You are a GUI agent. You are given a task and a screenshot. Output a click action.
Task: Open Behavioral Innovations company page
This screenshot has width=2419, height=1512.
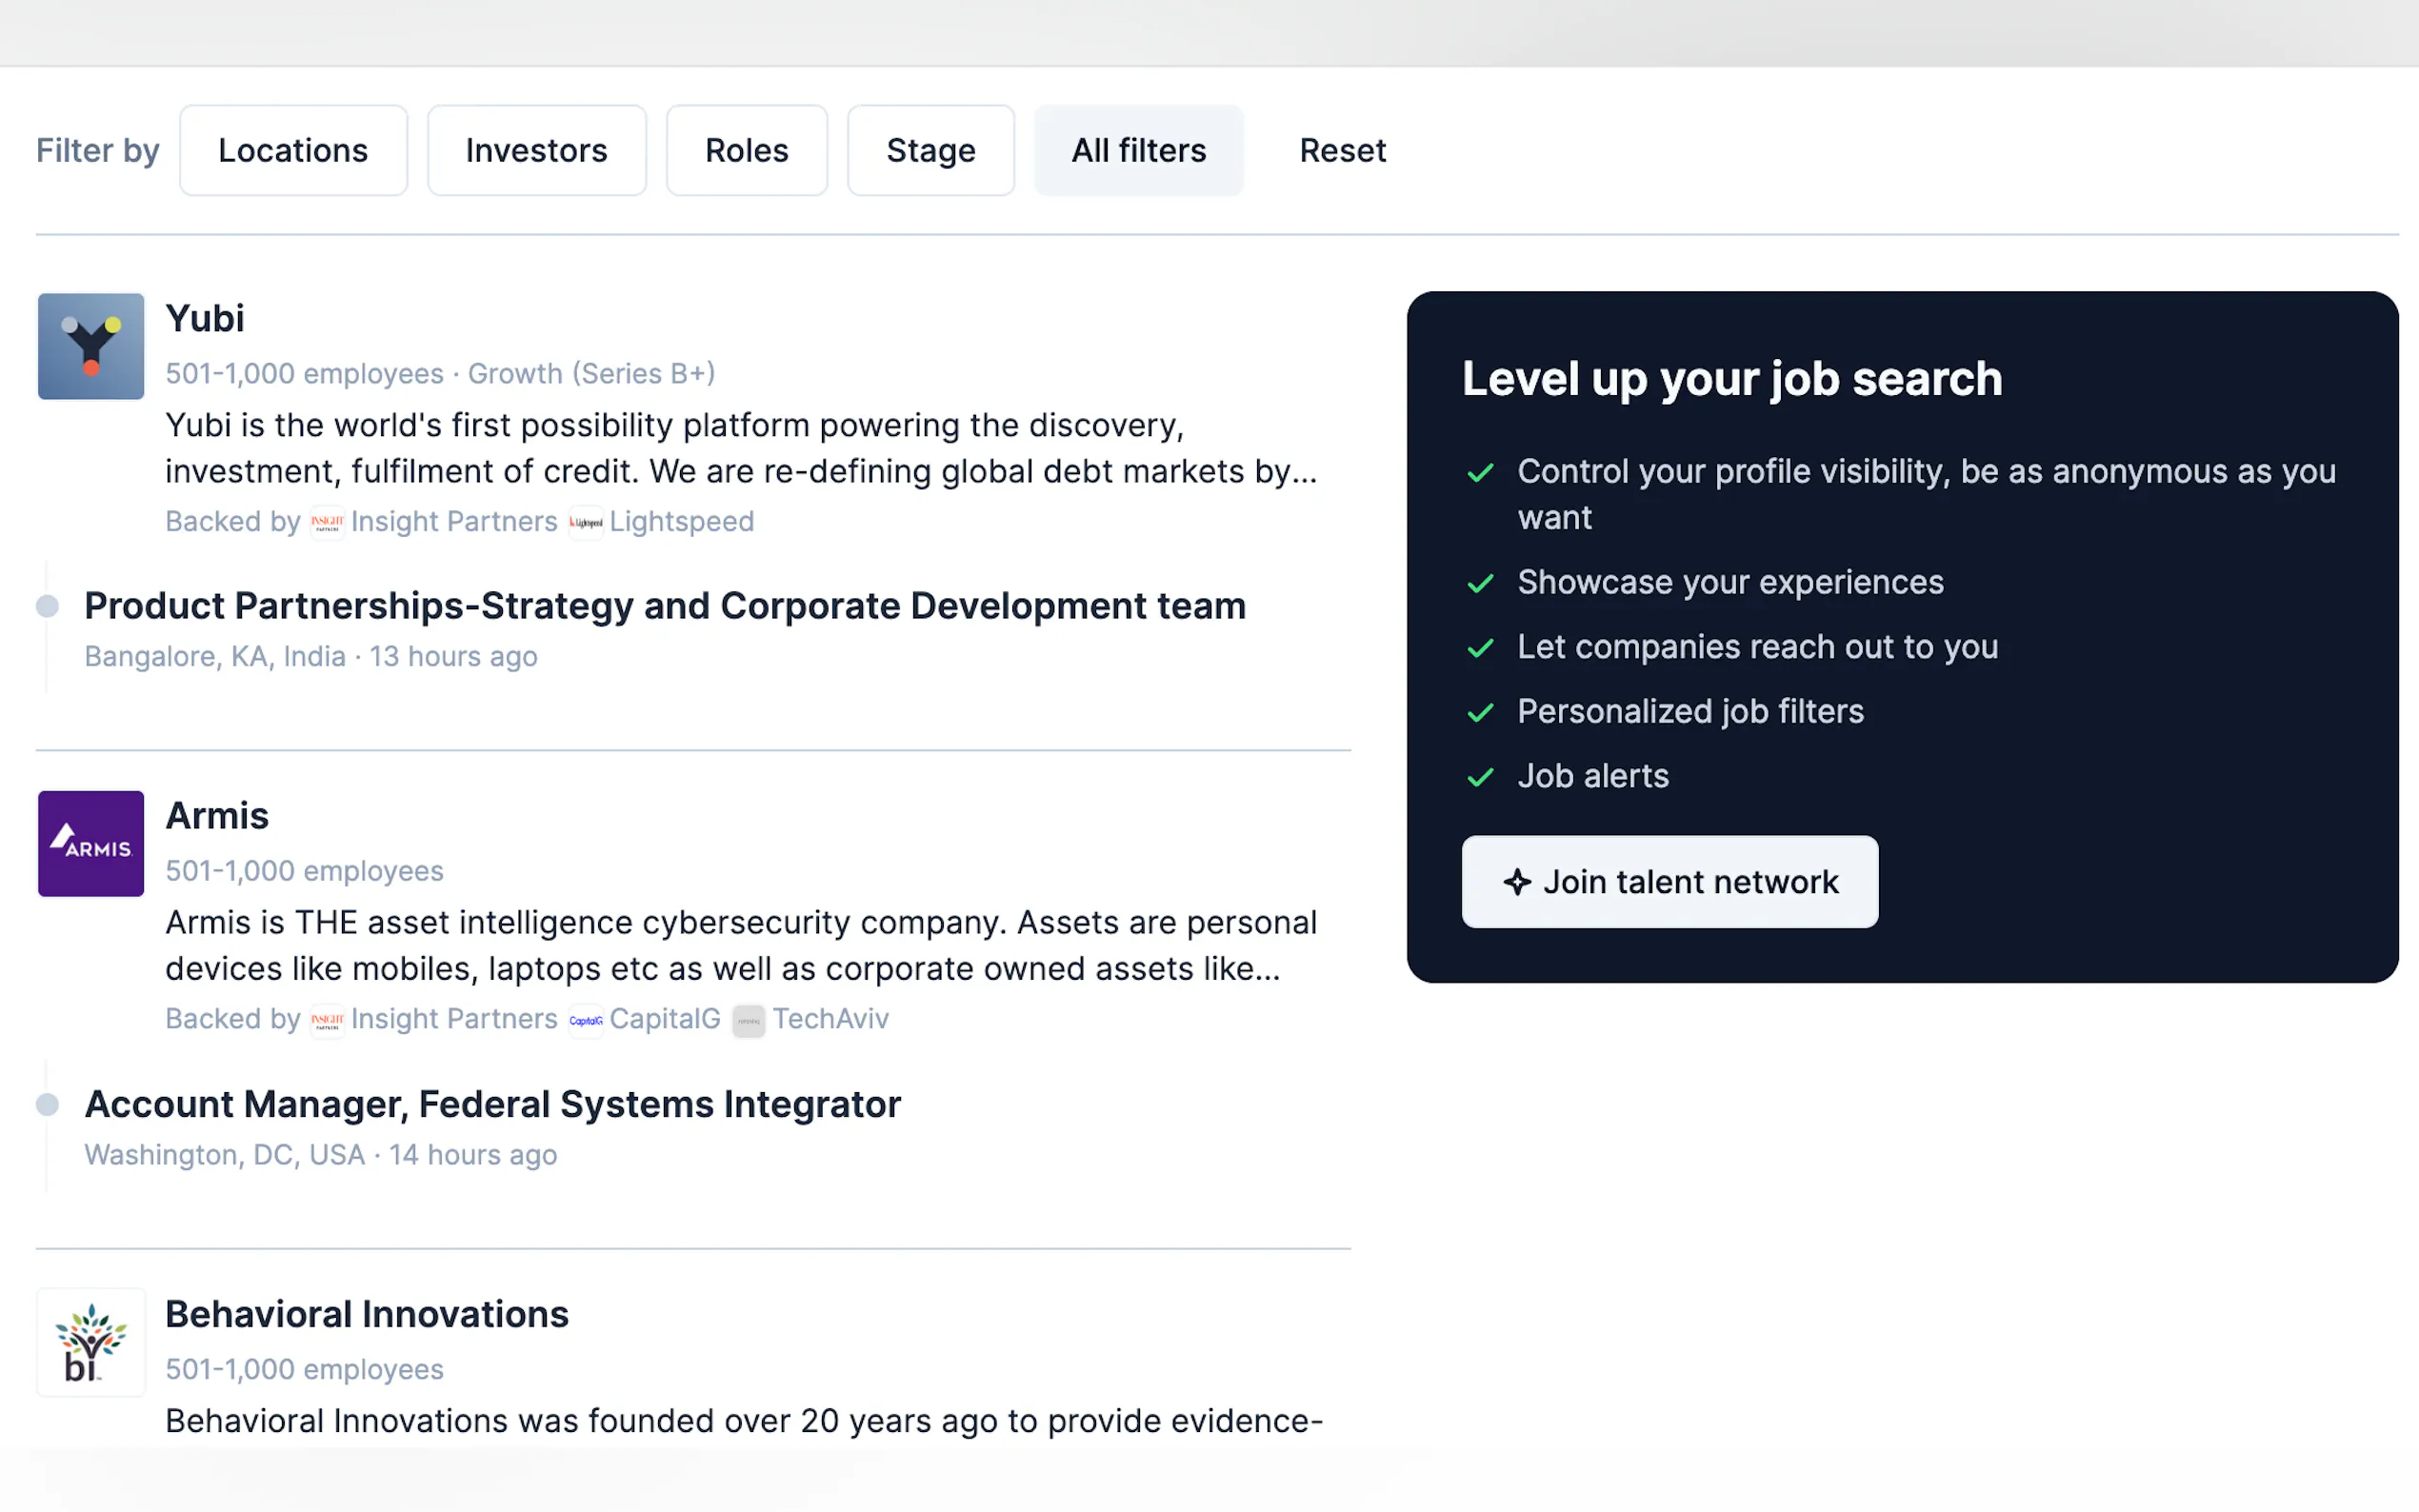tap(366, 1313)
